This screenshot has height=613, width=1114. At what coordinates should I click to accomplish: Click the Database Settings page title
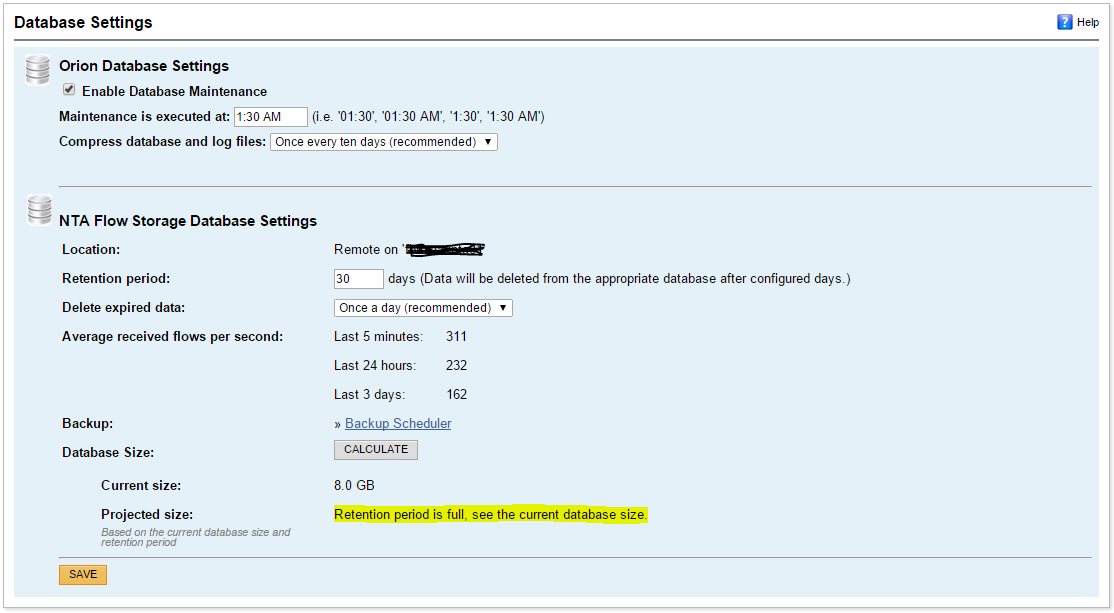83,21
